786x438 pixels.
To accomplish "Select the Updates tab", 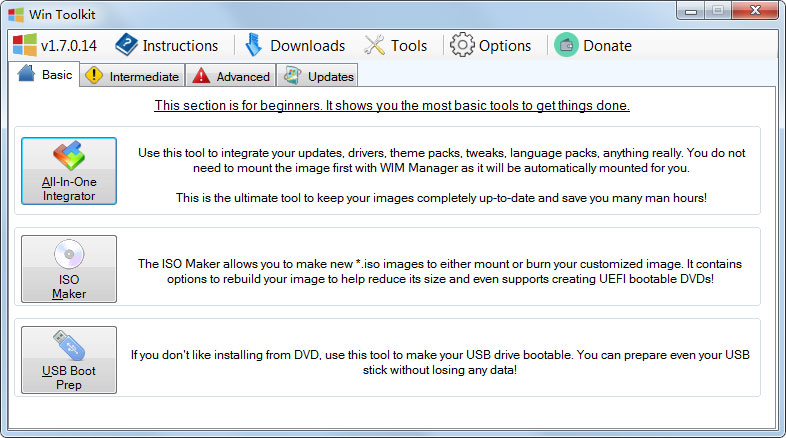I will point(318,76).
